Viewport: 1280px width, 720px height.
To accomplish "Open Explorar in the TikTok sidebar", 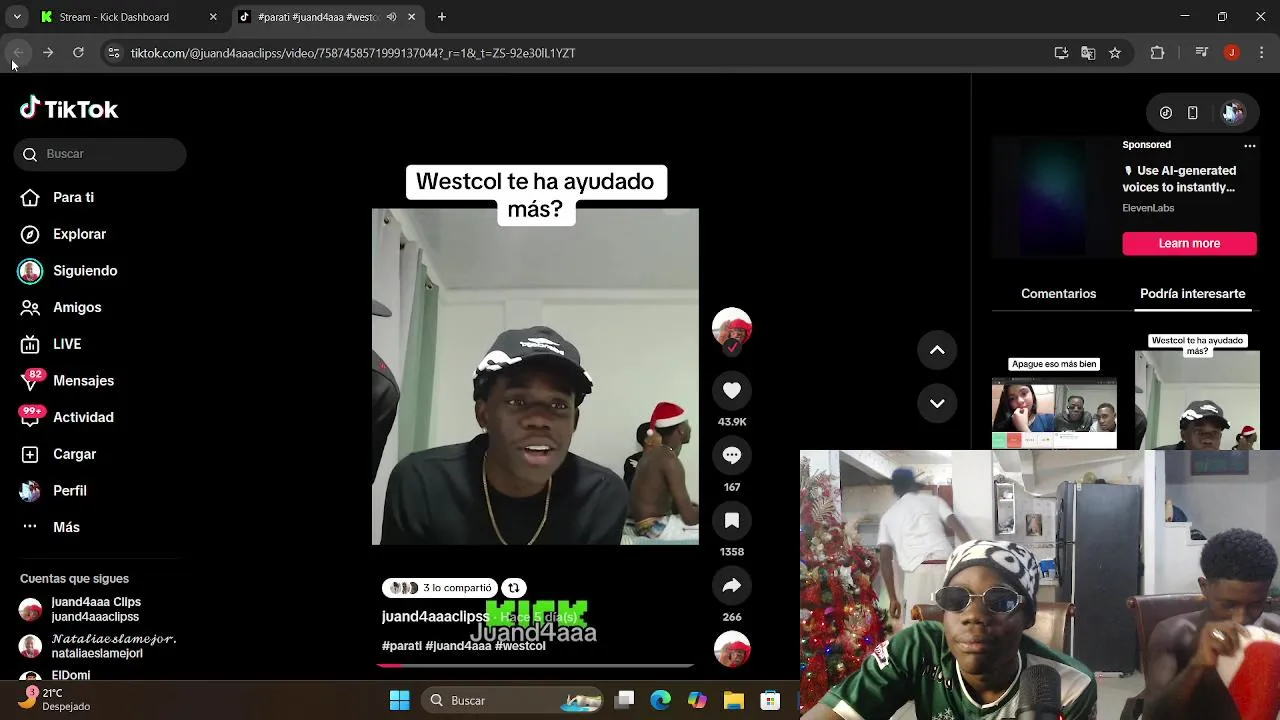I will click(63, 234).
